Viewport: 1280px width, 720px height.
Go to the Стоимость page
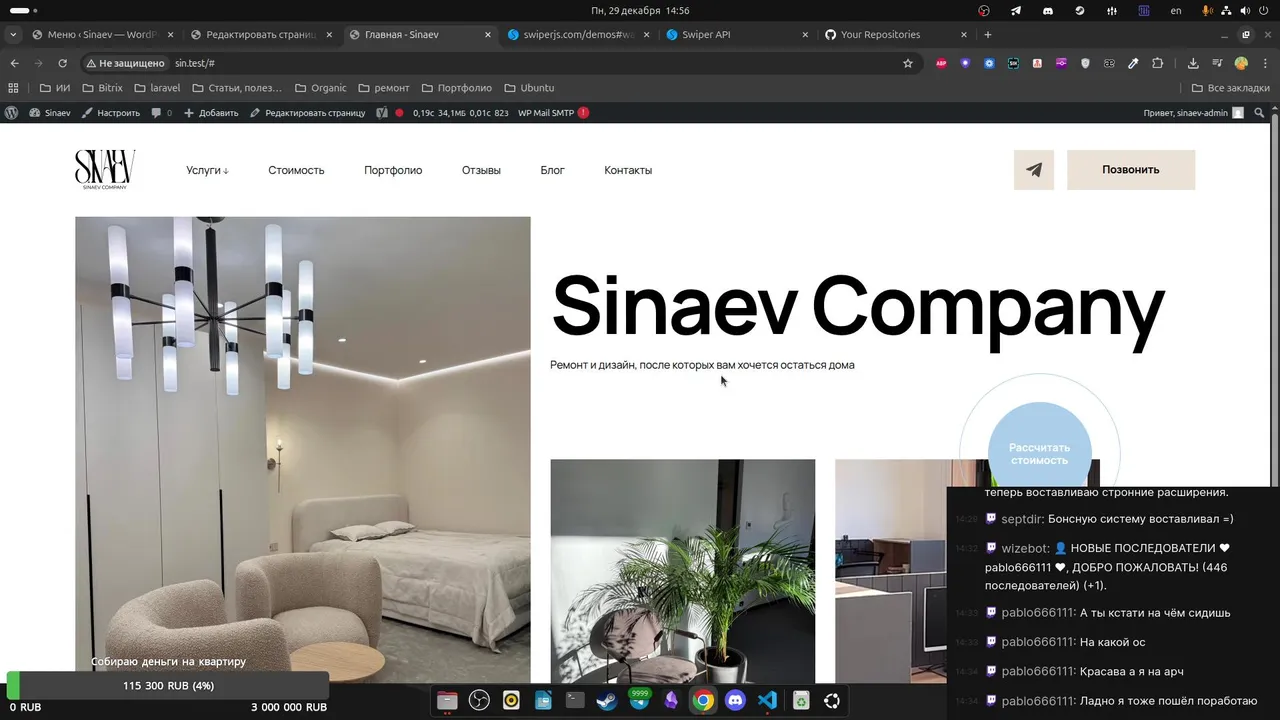pos(296,170)
